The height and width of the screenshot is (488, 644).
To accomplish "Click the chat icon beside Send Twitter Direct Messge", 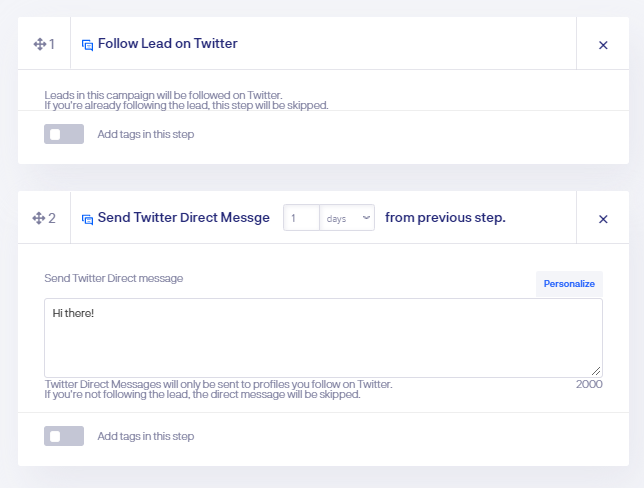I will click(x=87, y=219).
